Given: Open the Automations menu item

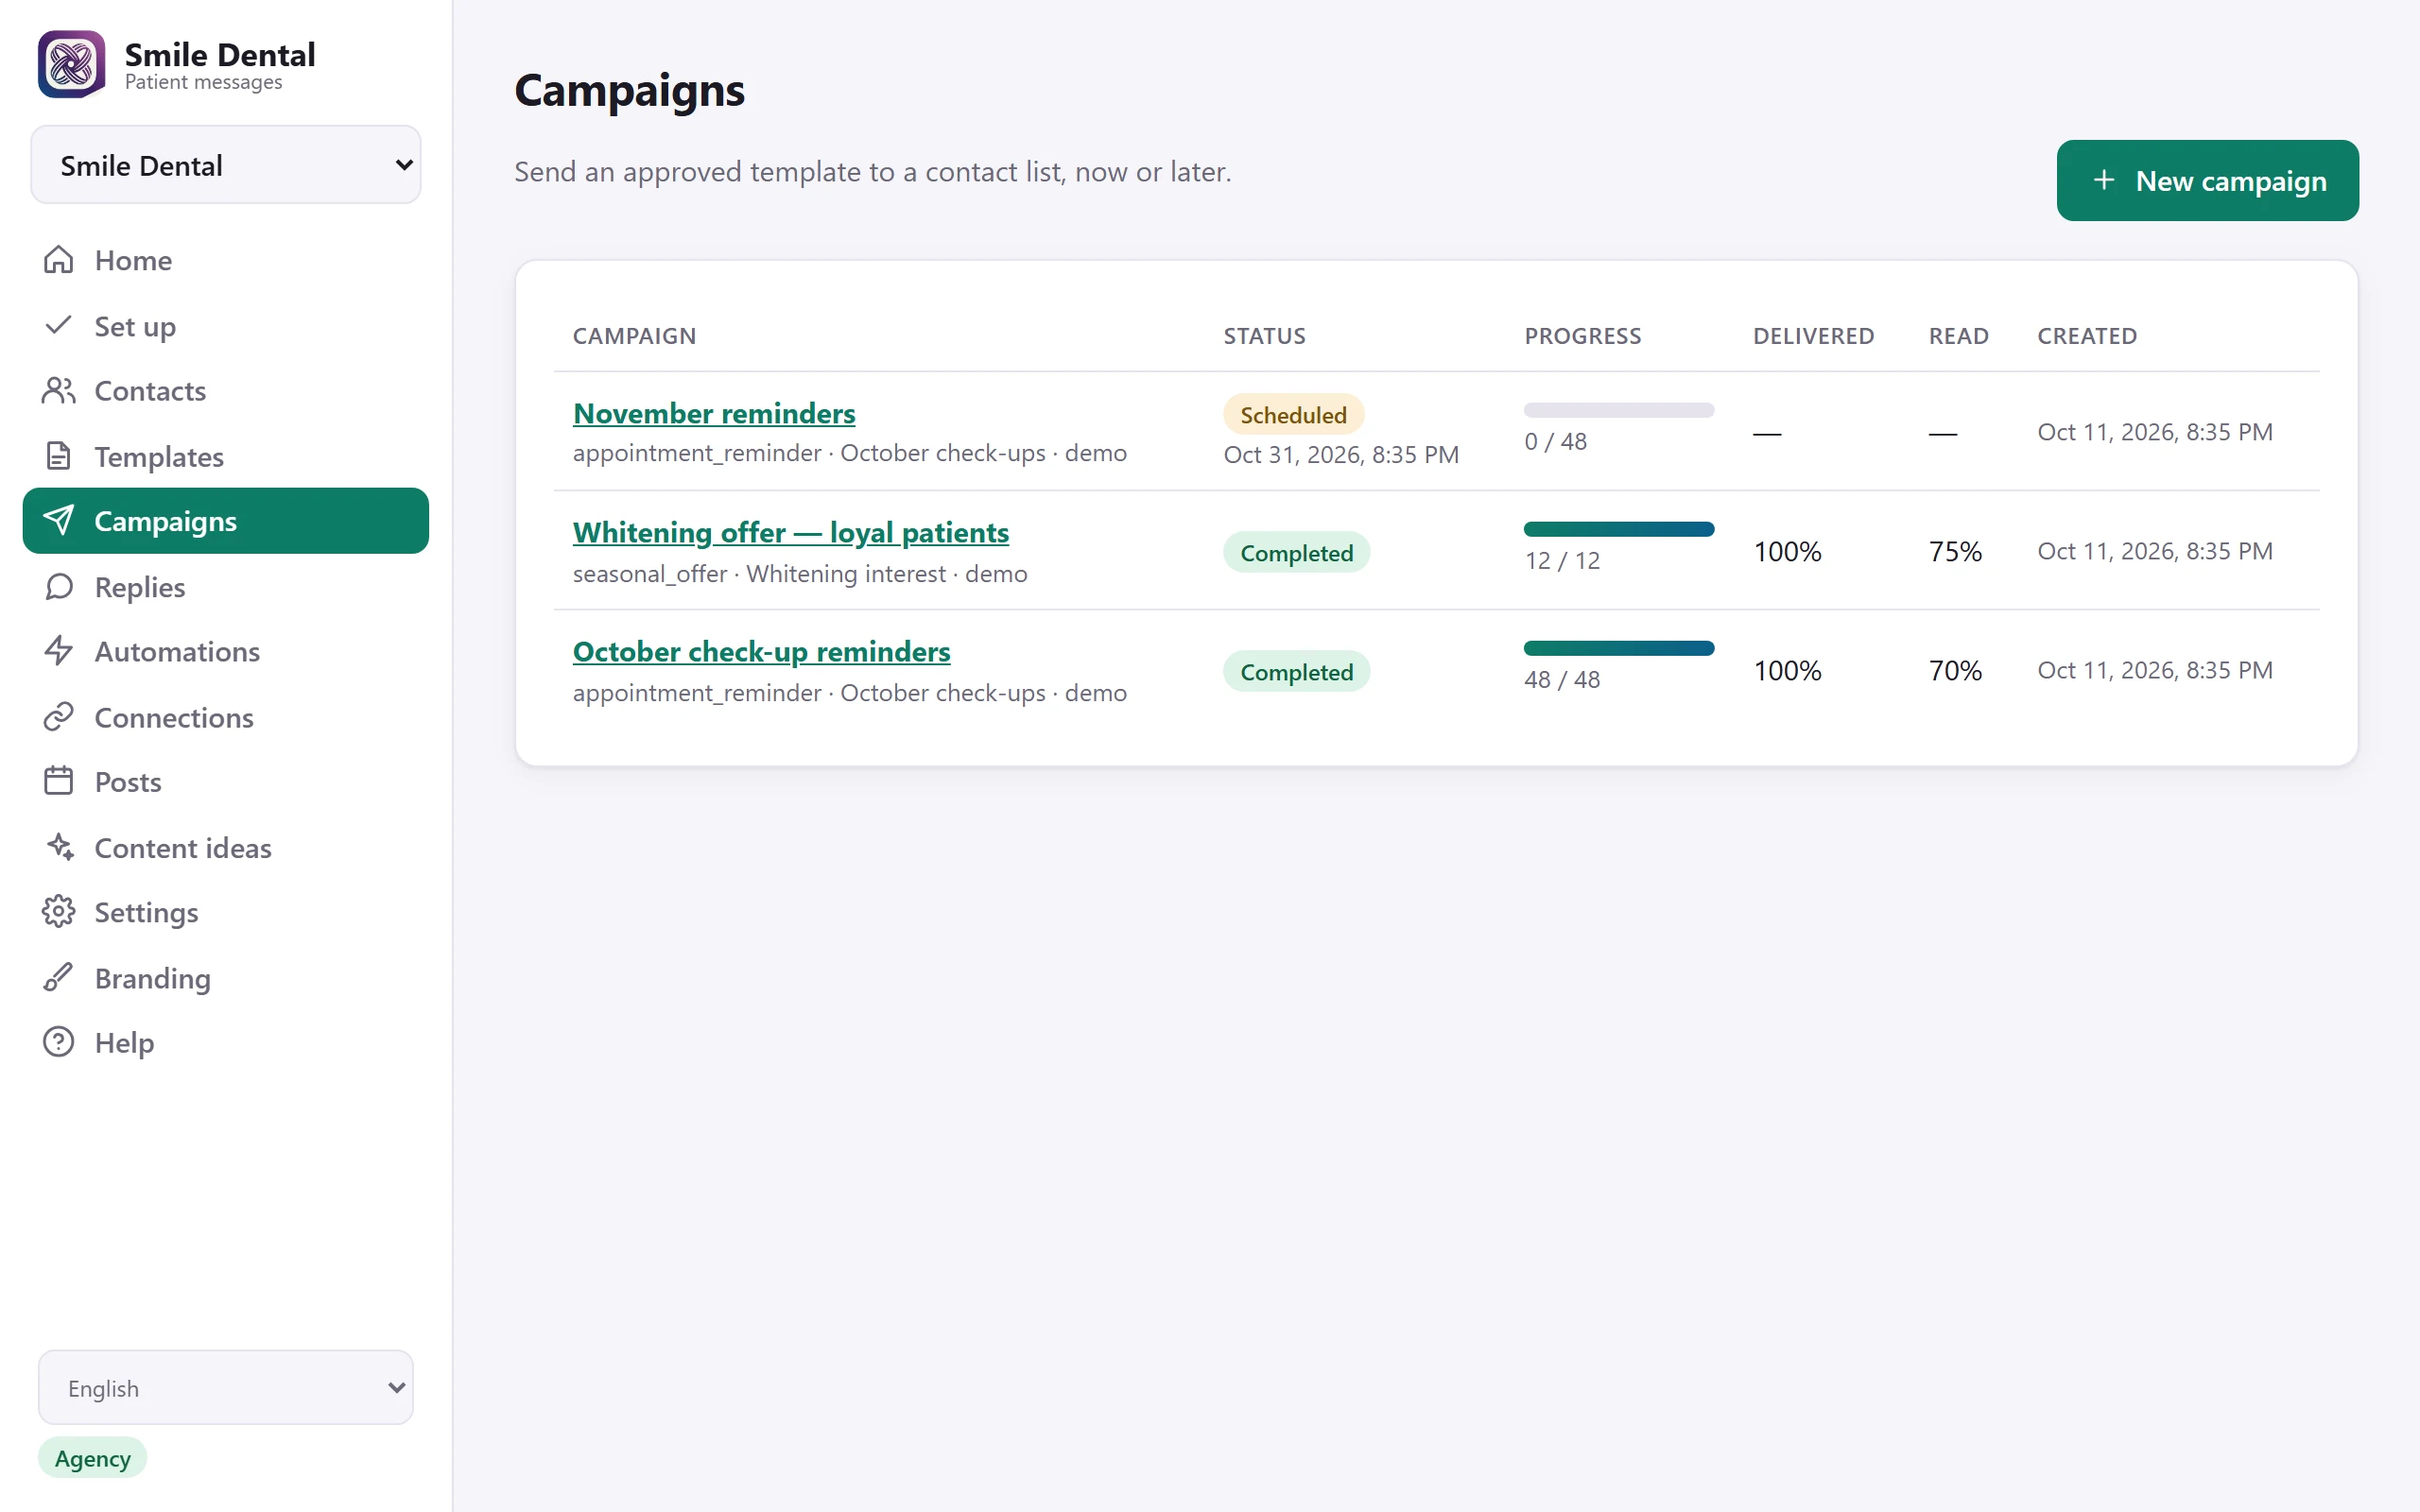Looking at the screenshot, I should tap(226, 651).
